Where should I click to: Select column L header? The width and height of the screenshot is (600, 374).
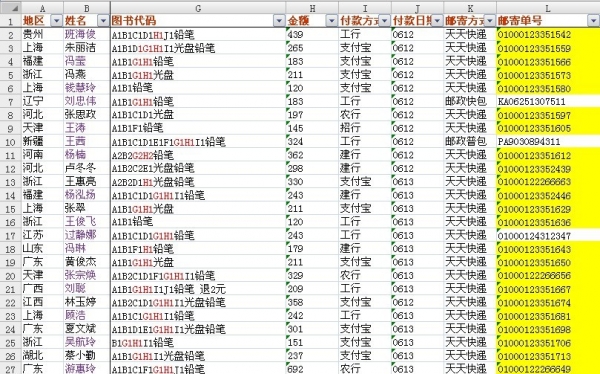click(548, 8)
